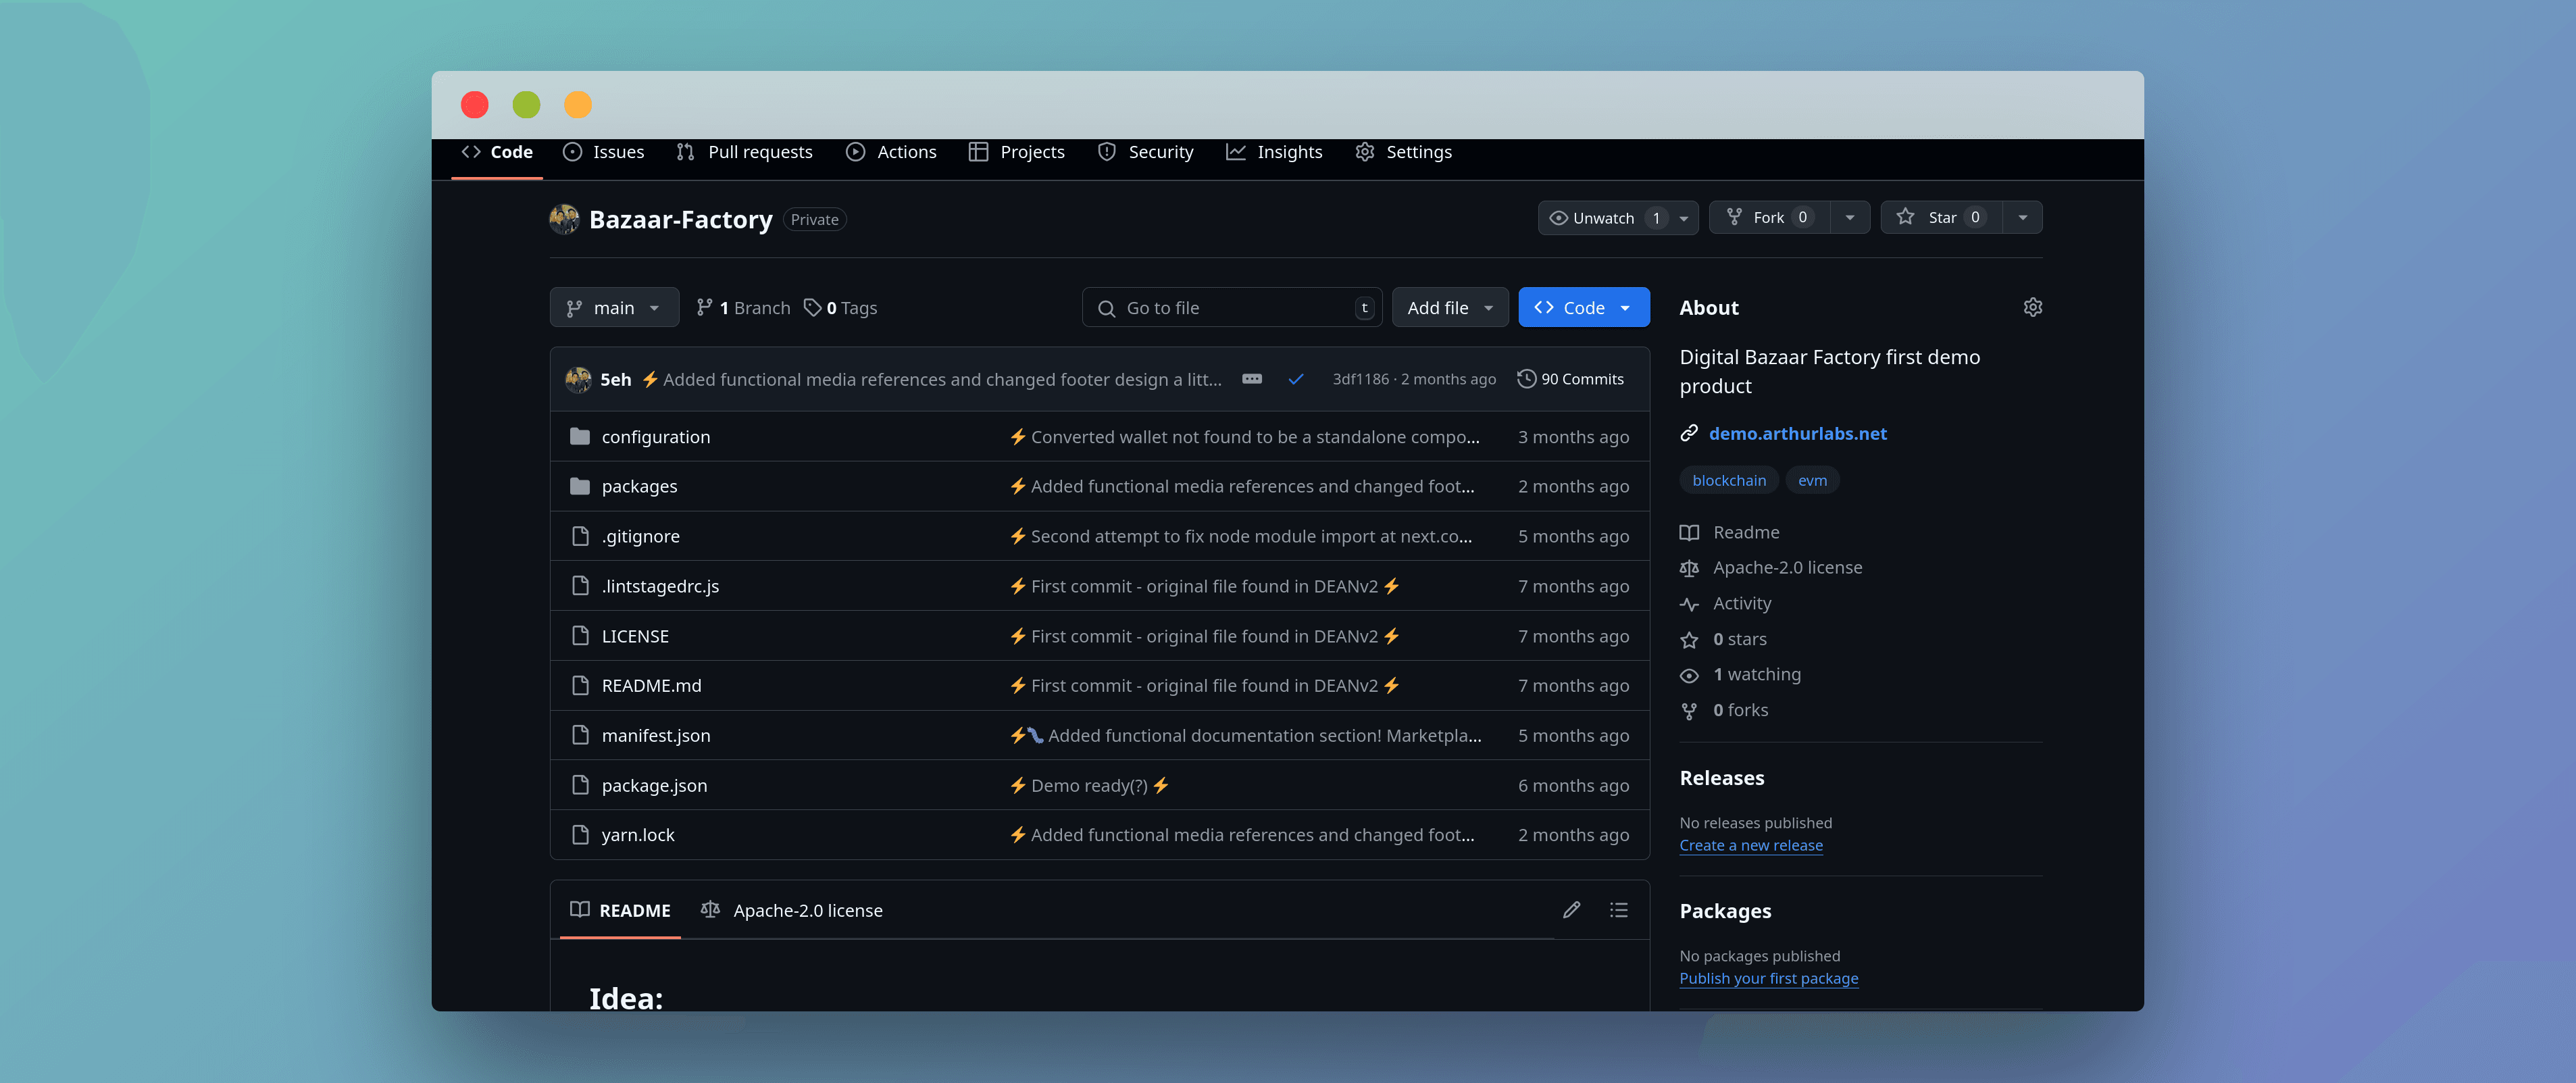Click the red window close button
Image resolution: width=2576 pixels, height=1083 pixels.
pyautogui.click(x=475, y=104)
